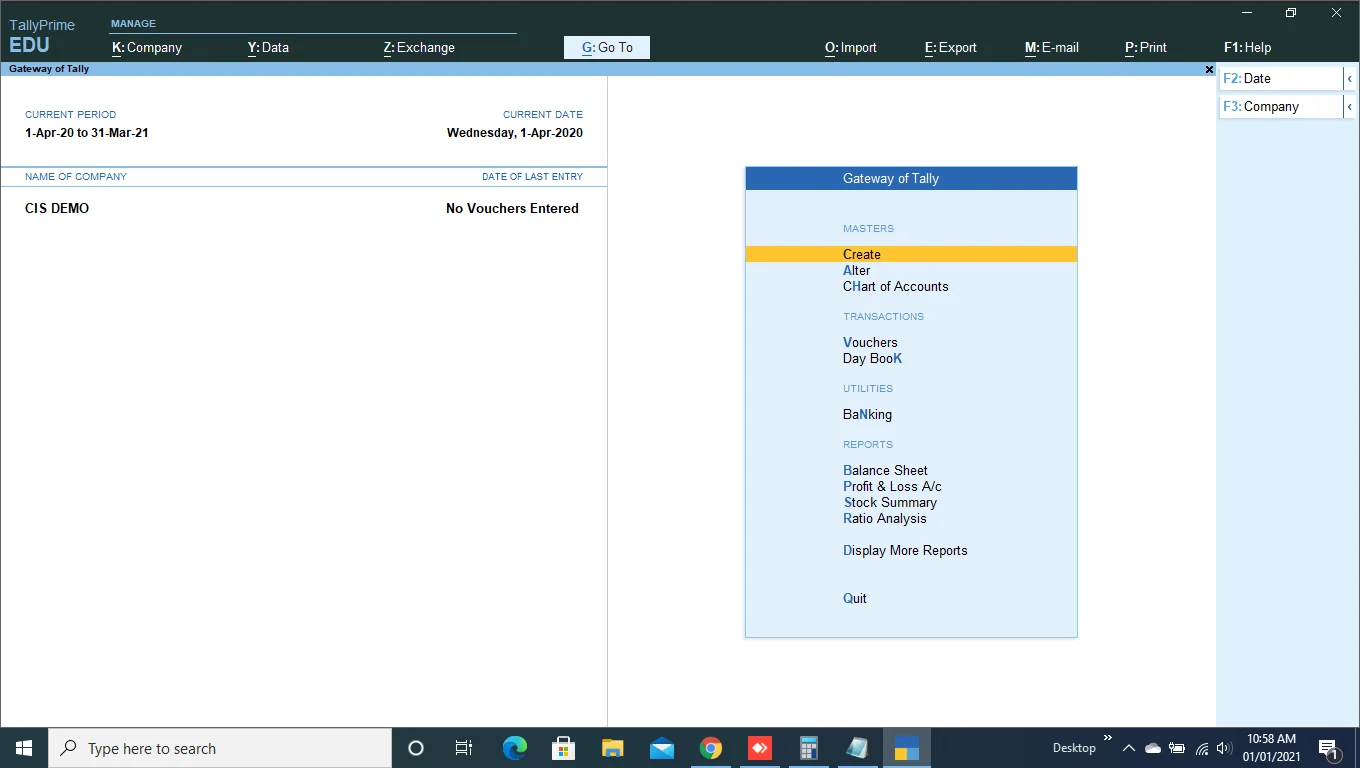Image resolution: width=1360 pixels, height=768 pixels.
Task: Open the O: Import menu
Action: pyautogui.click(x=851, y=47)
